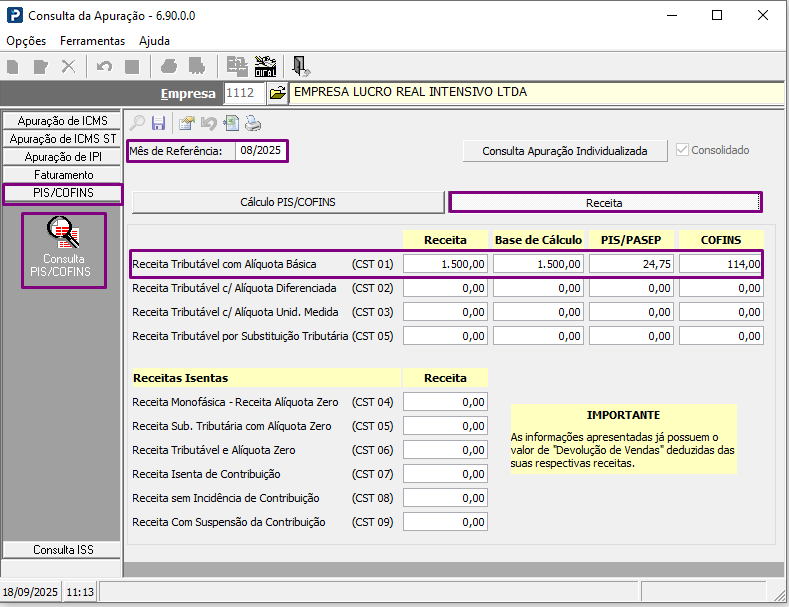Expand the Consulta ISS section
789x607 pixels.
tap(62, 549)
